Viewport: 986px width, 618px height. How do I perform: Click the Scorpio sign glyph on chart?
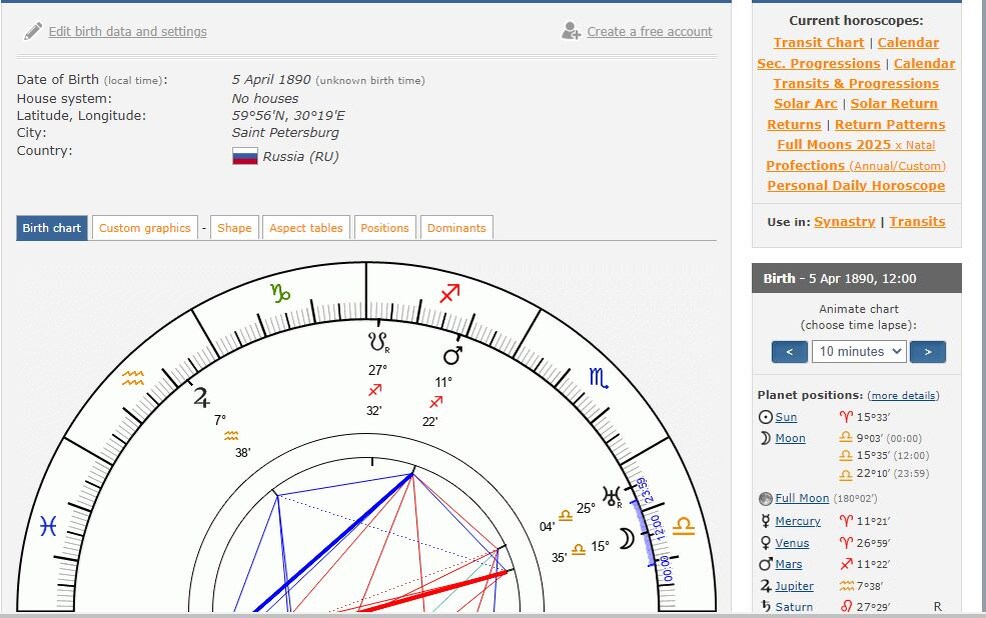[x=598, y=377]
